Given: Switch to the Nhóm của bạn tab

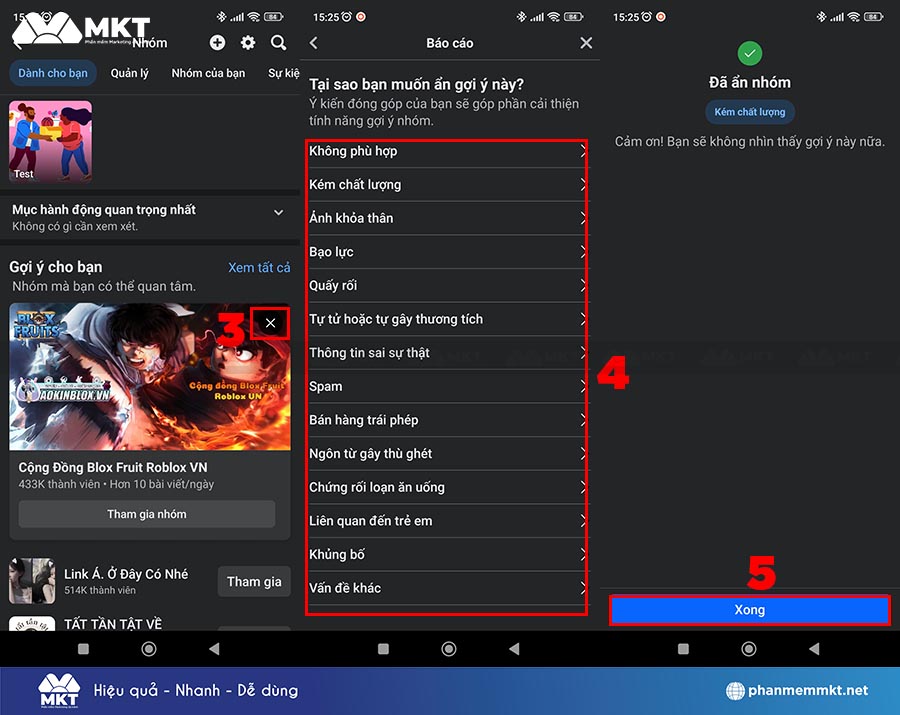Looking at the screenshot, I should point(208,73).
